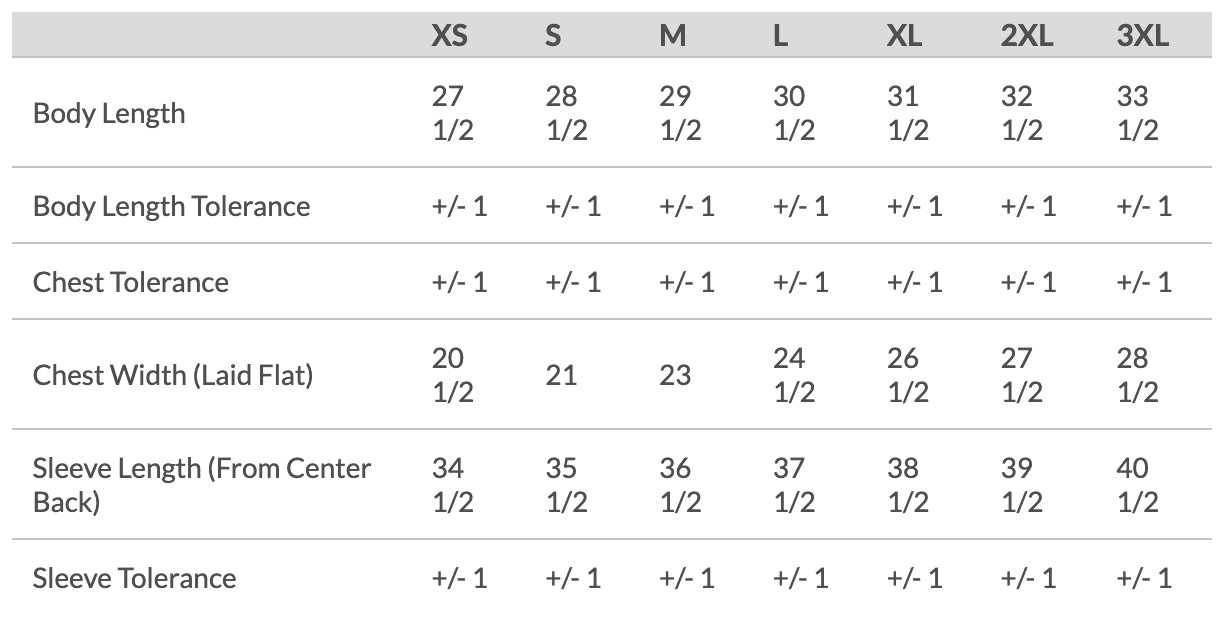The height and width of the screenshot is (622, 1224).
Task: Select the L size column header
Action: click(x=781, y=36)
